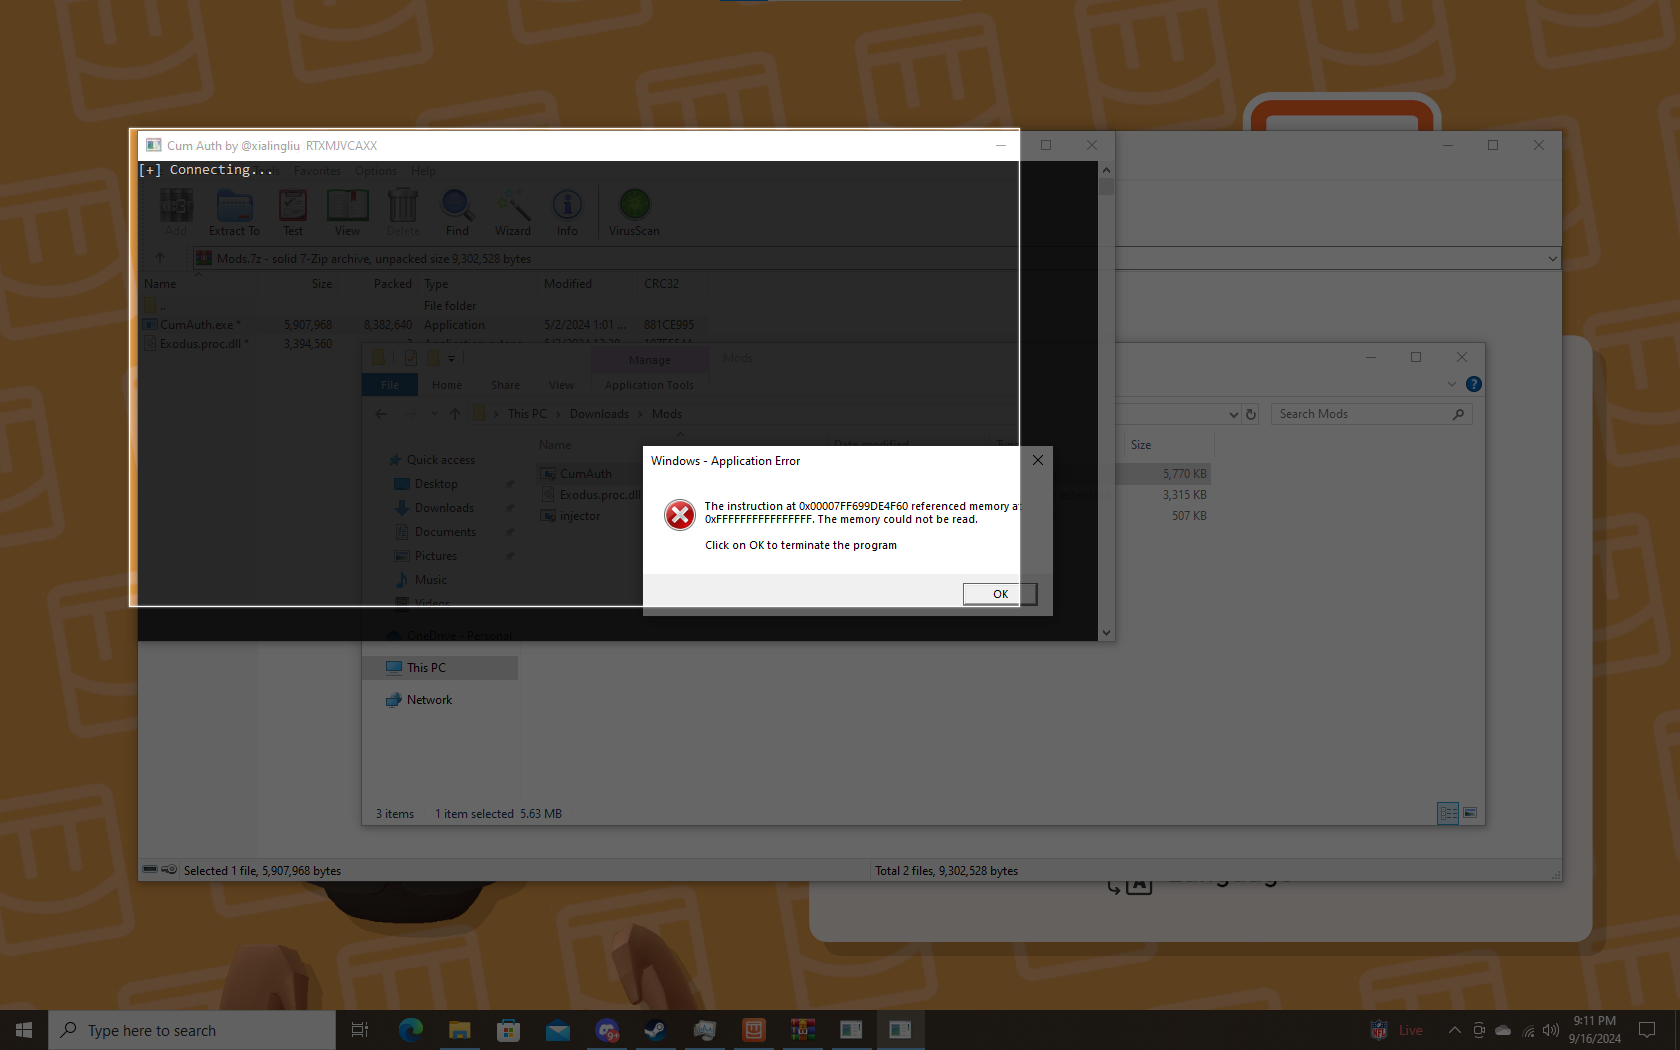Sort WinRAR list by Size column
1680x1050 pixels.
pos(321,284)
